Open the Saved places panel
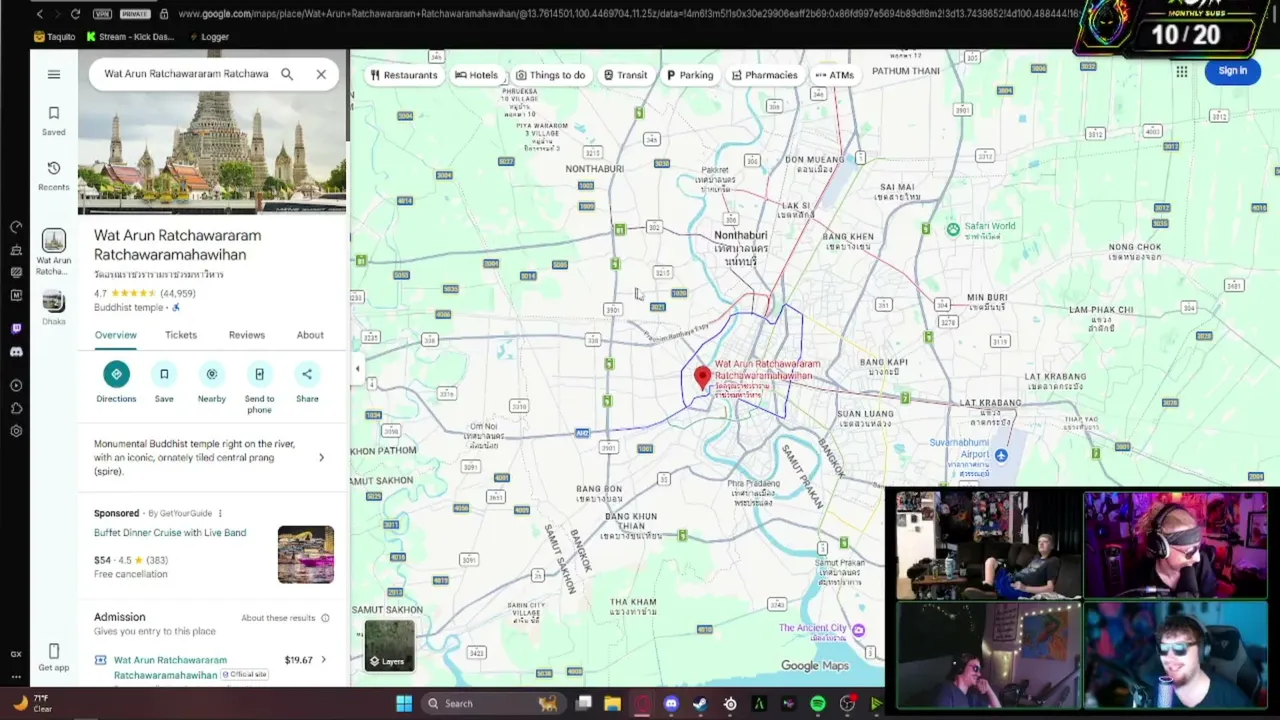The height and width of the screenshot is (720, 1280). pos(54,120)
